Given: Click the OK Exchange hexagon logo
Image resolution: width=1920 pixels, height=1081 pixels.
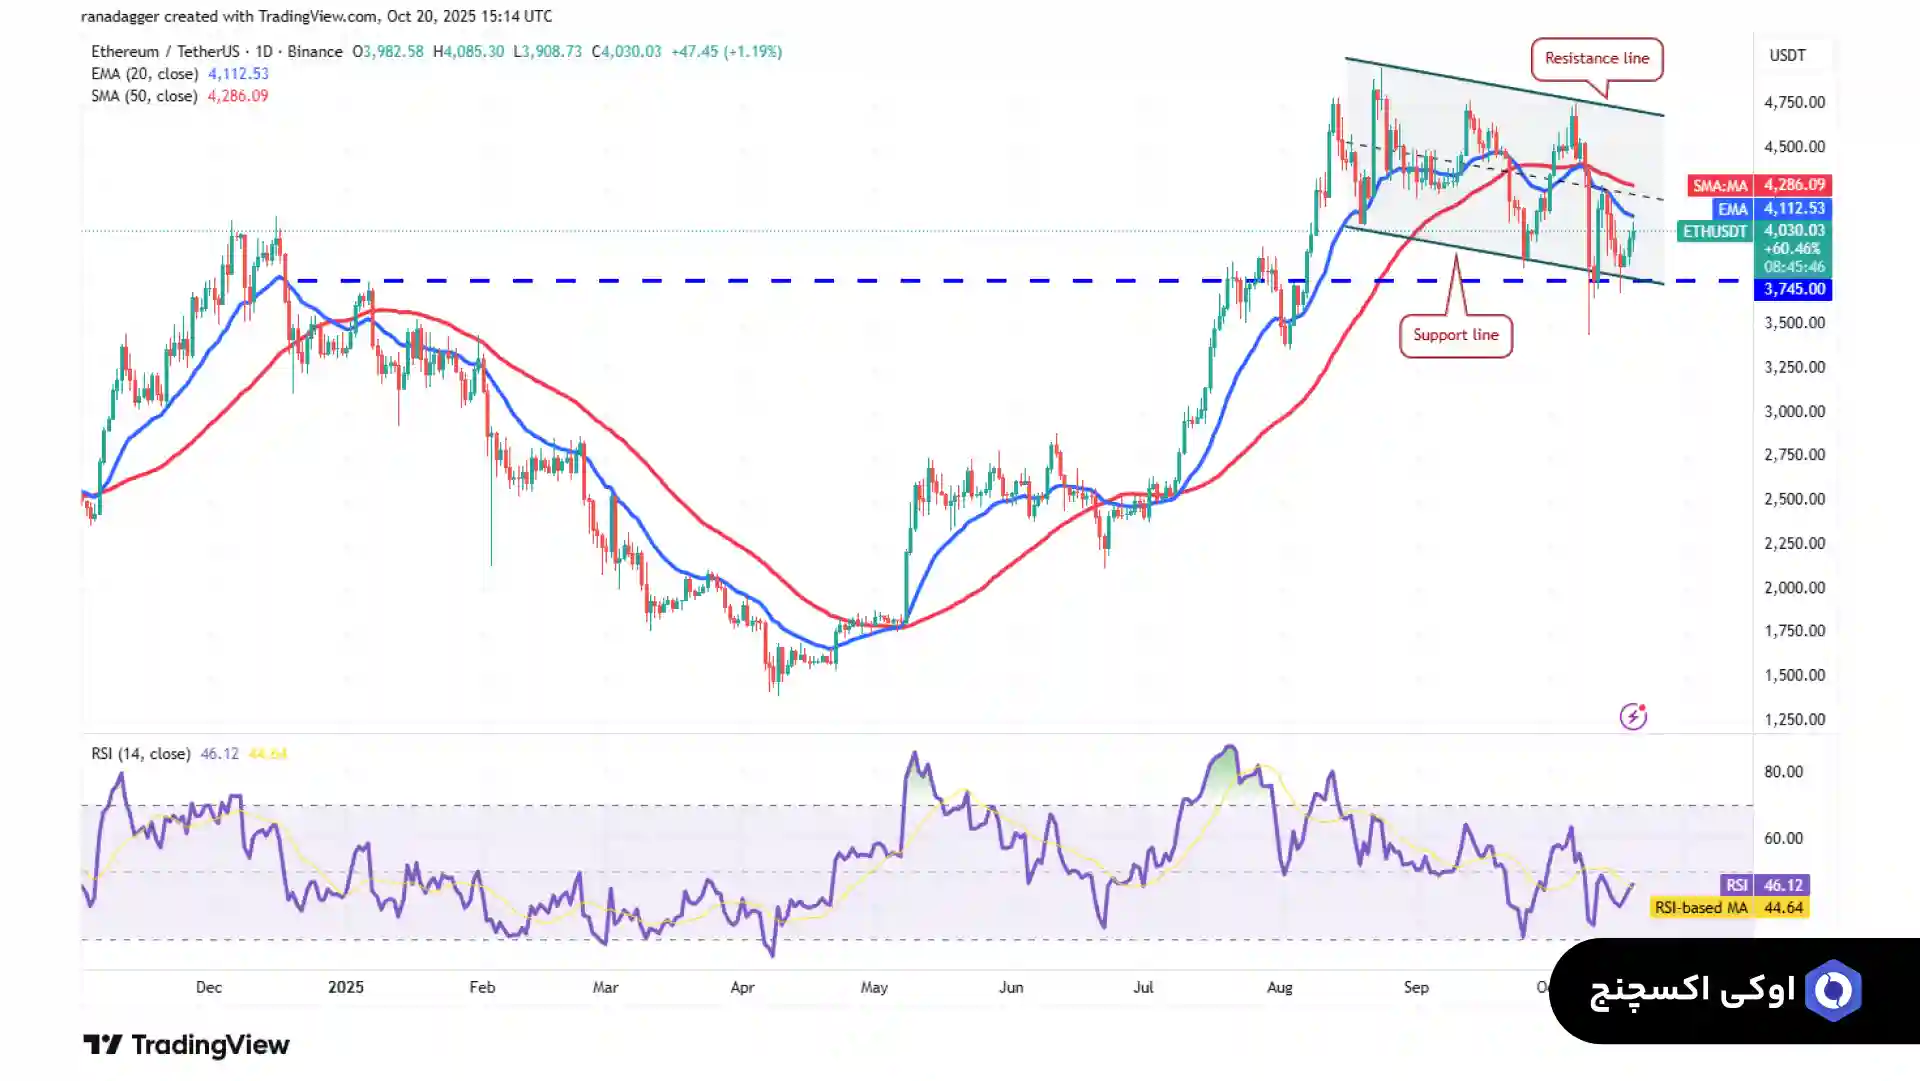Looking at the screenshot, I should coord(1833,991).
